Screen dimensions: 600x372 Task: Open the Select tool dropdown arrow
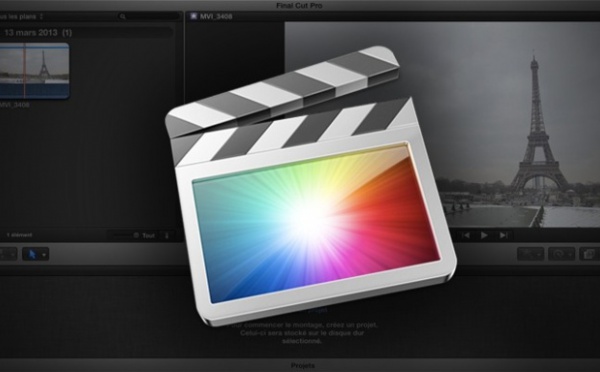44,255
